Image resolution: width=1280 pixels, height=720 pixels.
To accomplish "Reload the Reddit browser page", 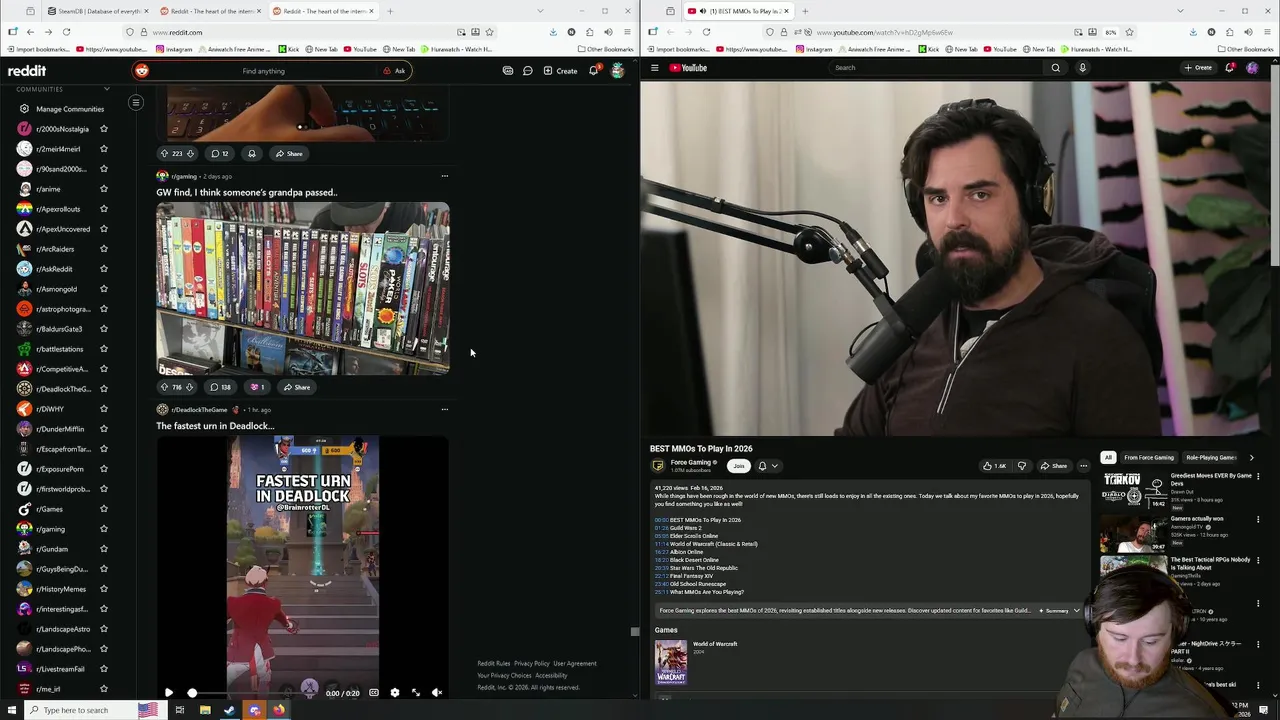I will point(66,32).
